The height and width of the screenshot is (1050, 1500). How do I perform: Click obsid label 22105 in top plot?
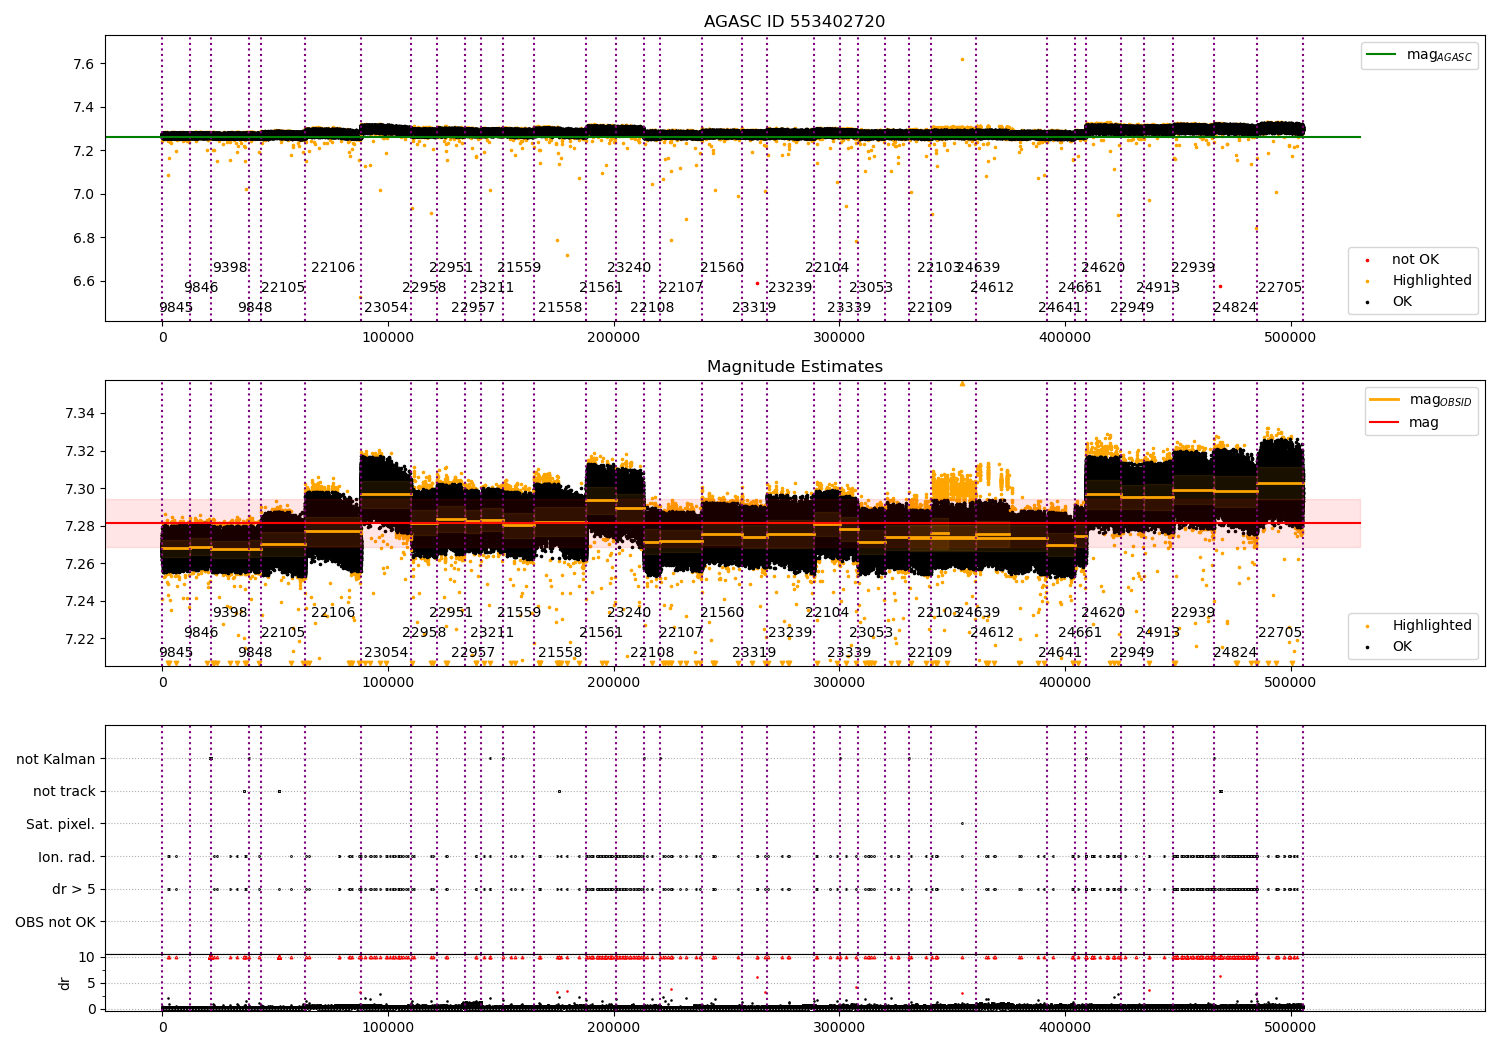coord(283,288)
